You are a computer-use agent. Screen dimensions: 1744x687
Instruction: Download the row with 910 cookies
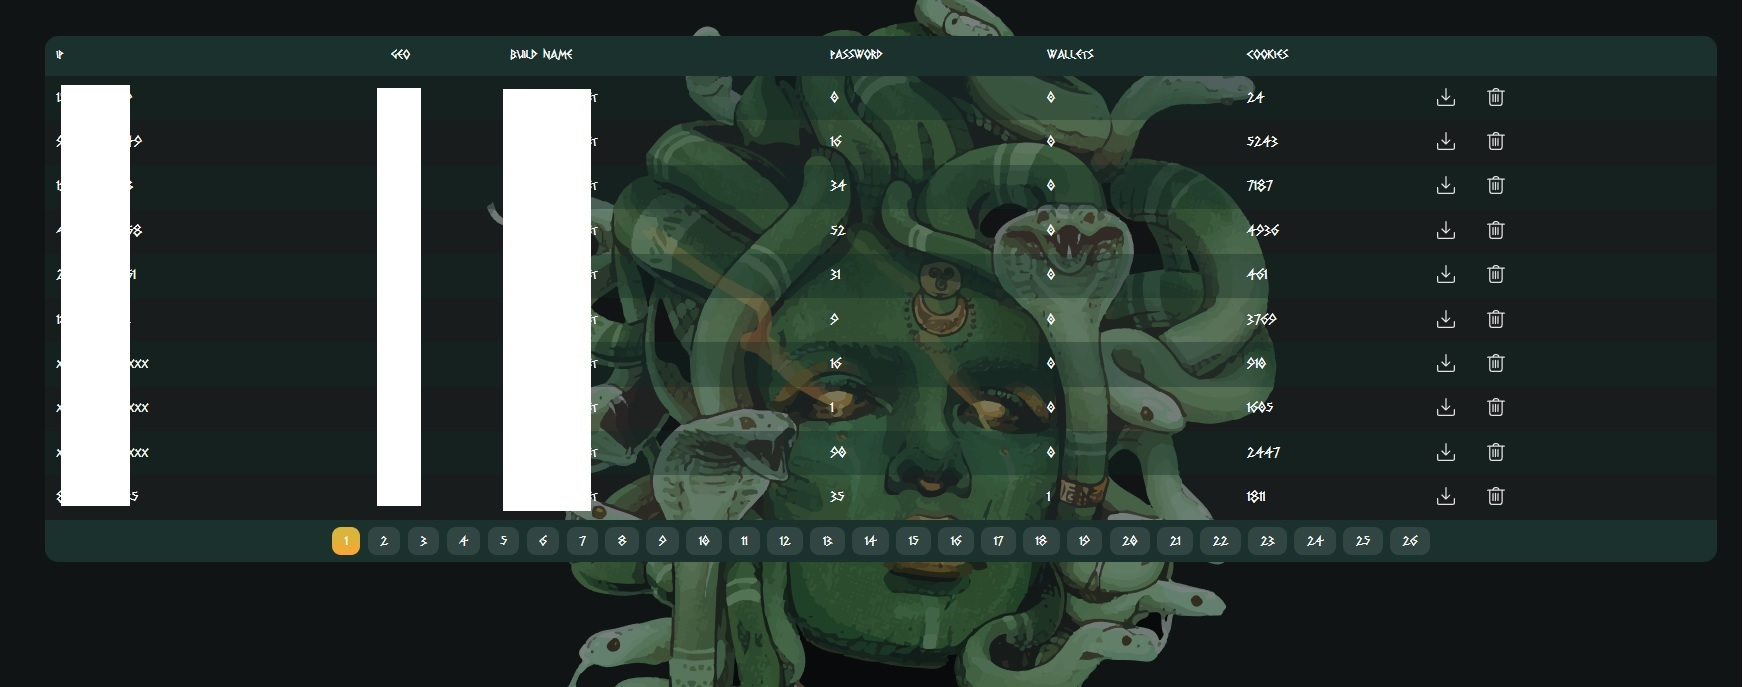click(x=1445, y=363)
